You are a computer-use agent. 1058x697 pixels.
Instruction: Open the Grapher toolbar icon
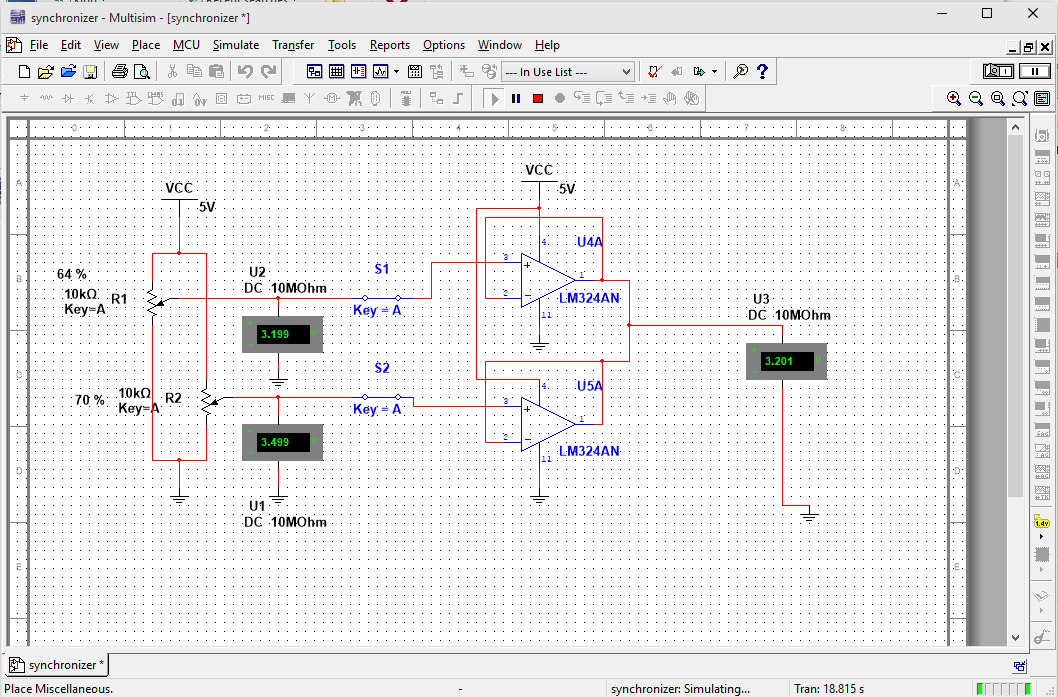(x=381, y=72)
